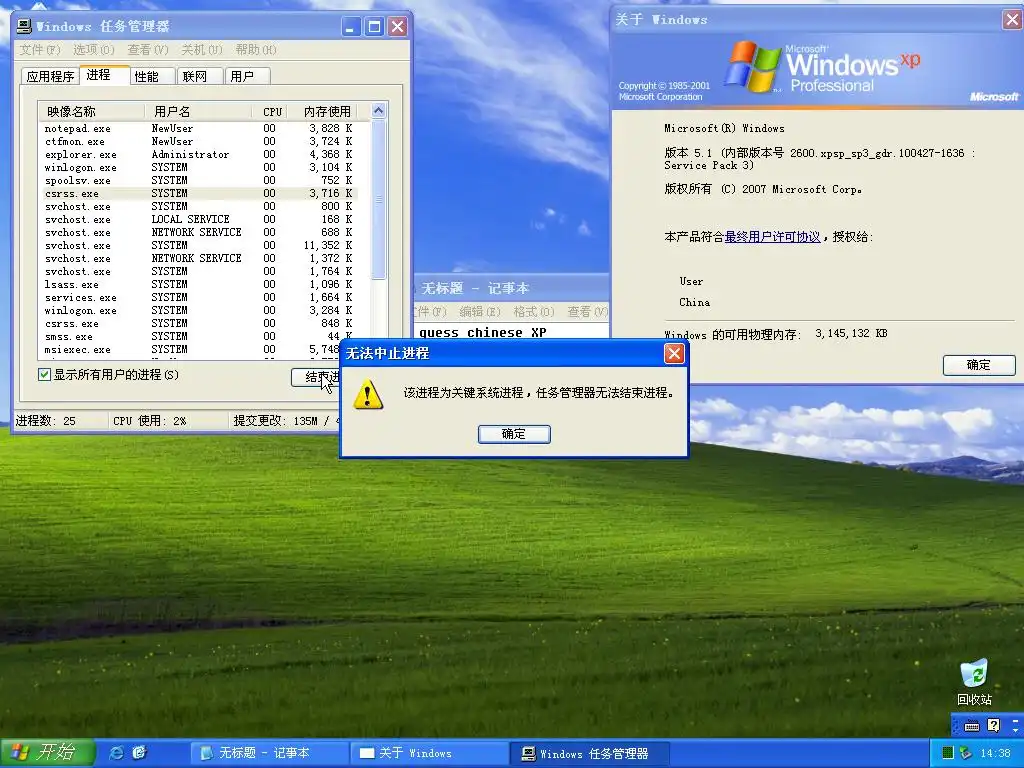Click the green CPU usage tray icon
Viewport: 1024px width, 768px height.
pyautogui.click(x=948, y=753)
